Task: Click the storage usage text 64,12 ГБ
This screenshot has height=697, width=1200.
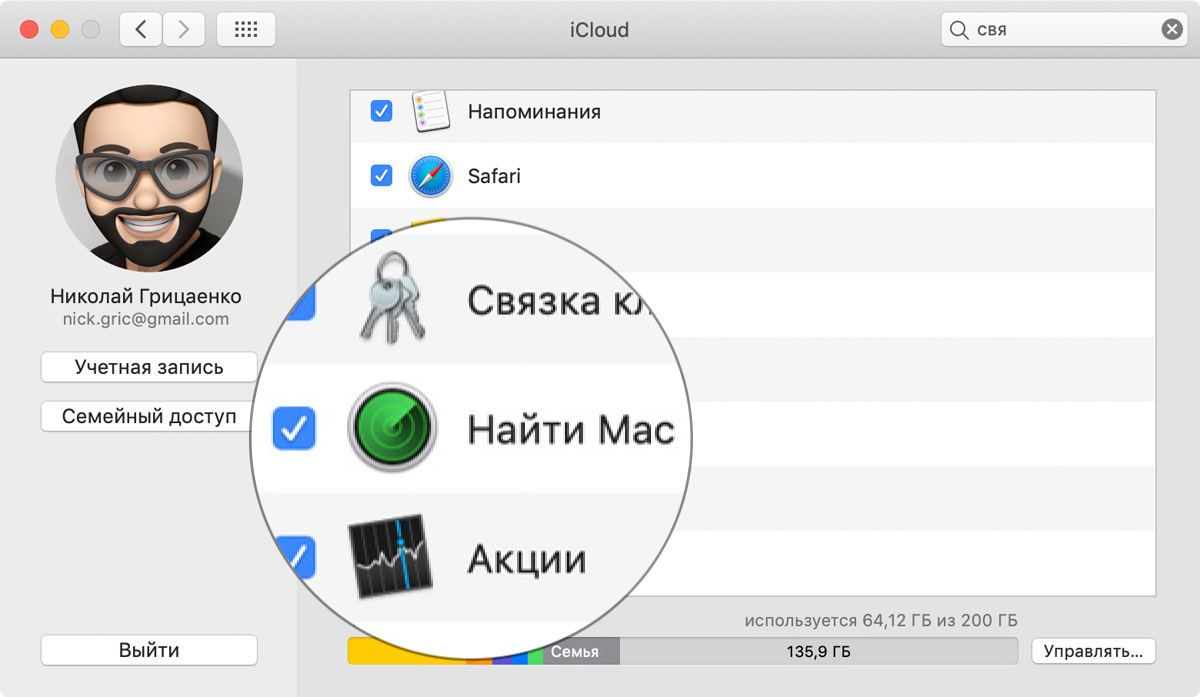Action: (881, 620)
